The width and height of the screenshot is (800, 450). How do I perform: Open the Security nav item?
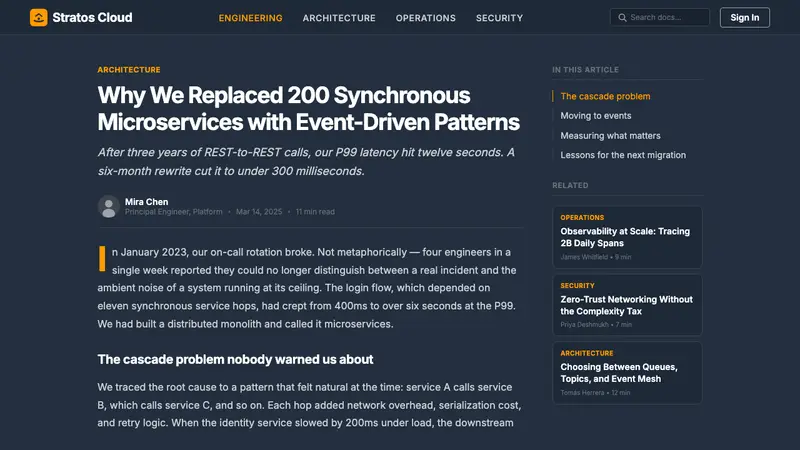(x=499, y=18)
